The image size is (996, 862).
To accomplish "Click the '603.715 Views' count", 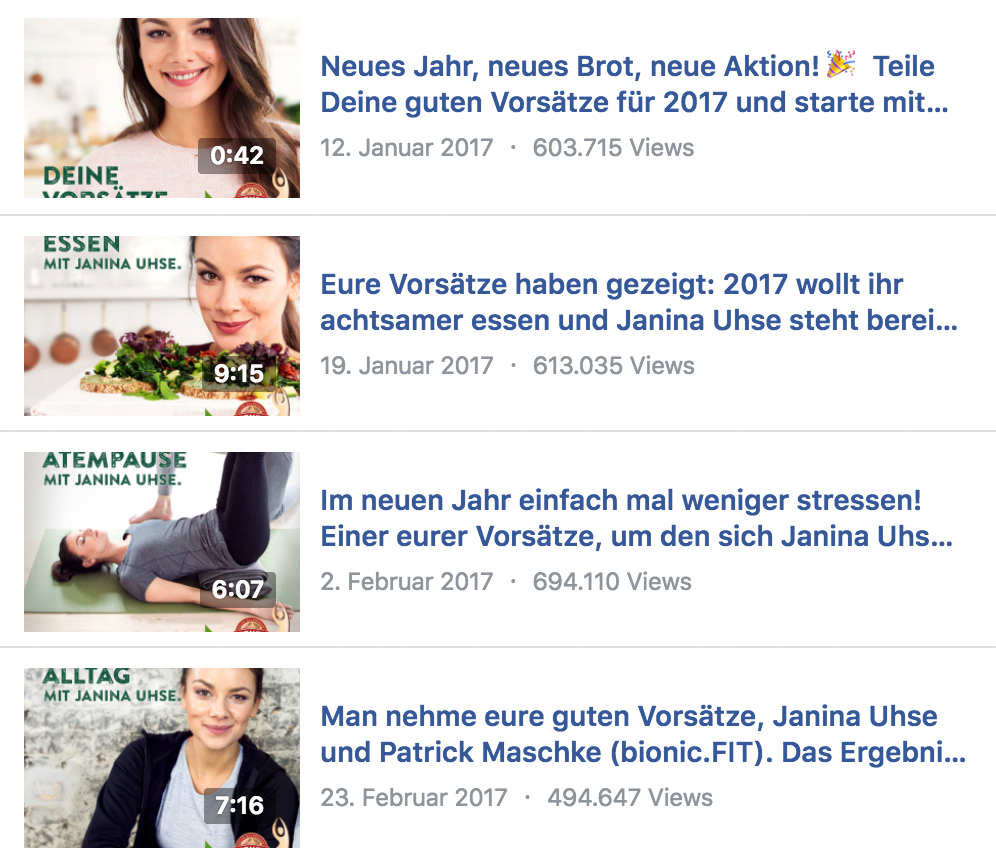I will [613, 148].
